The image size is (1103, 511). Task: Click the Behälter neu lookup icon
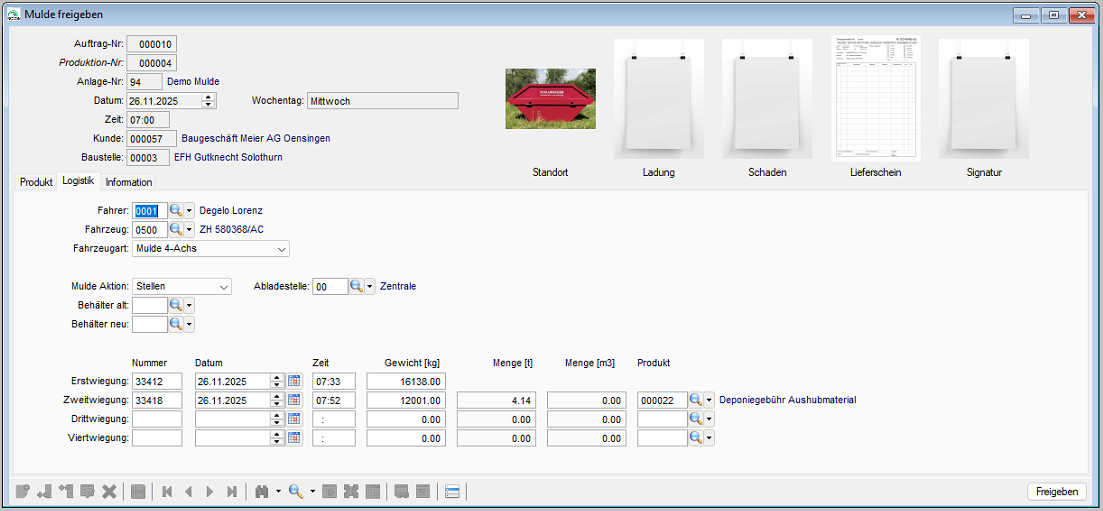[175, 324]
